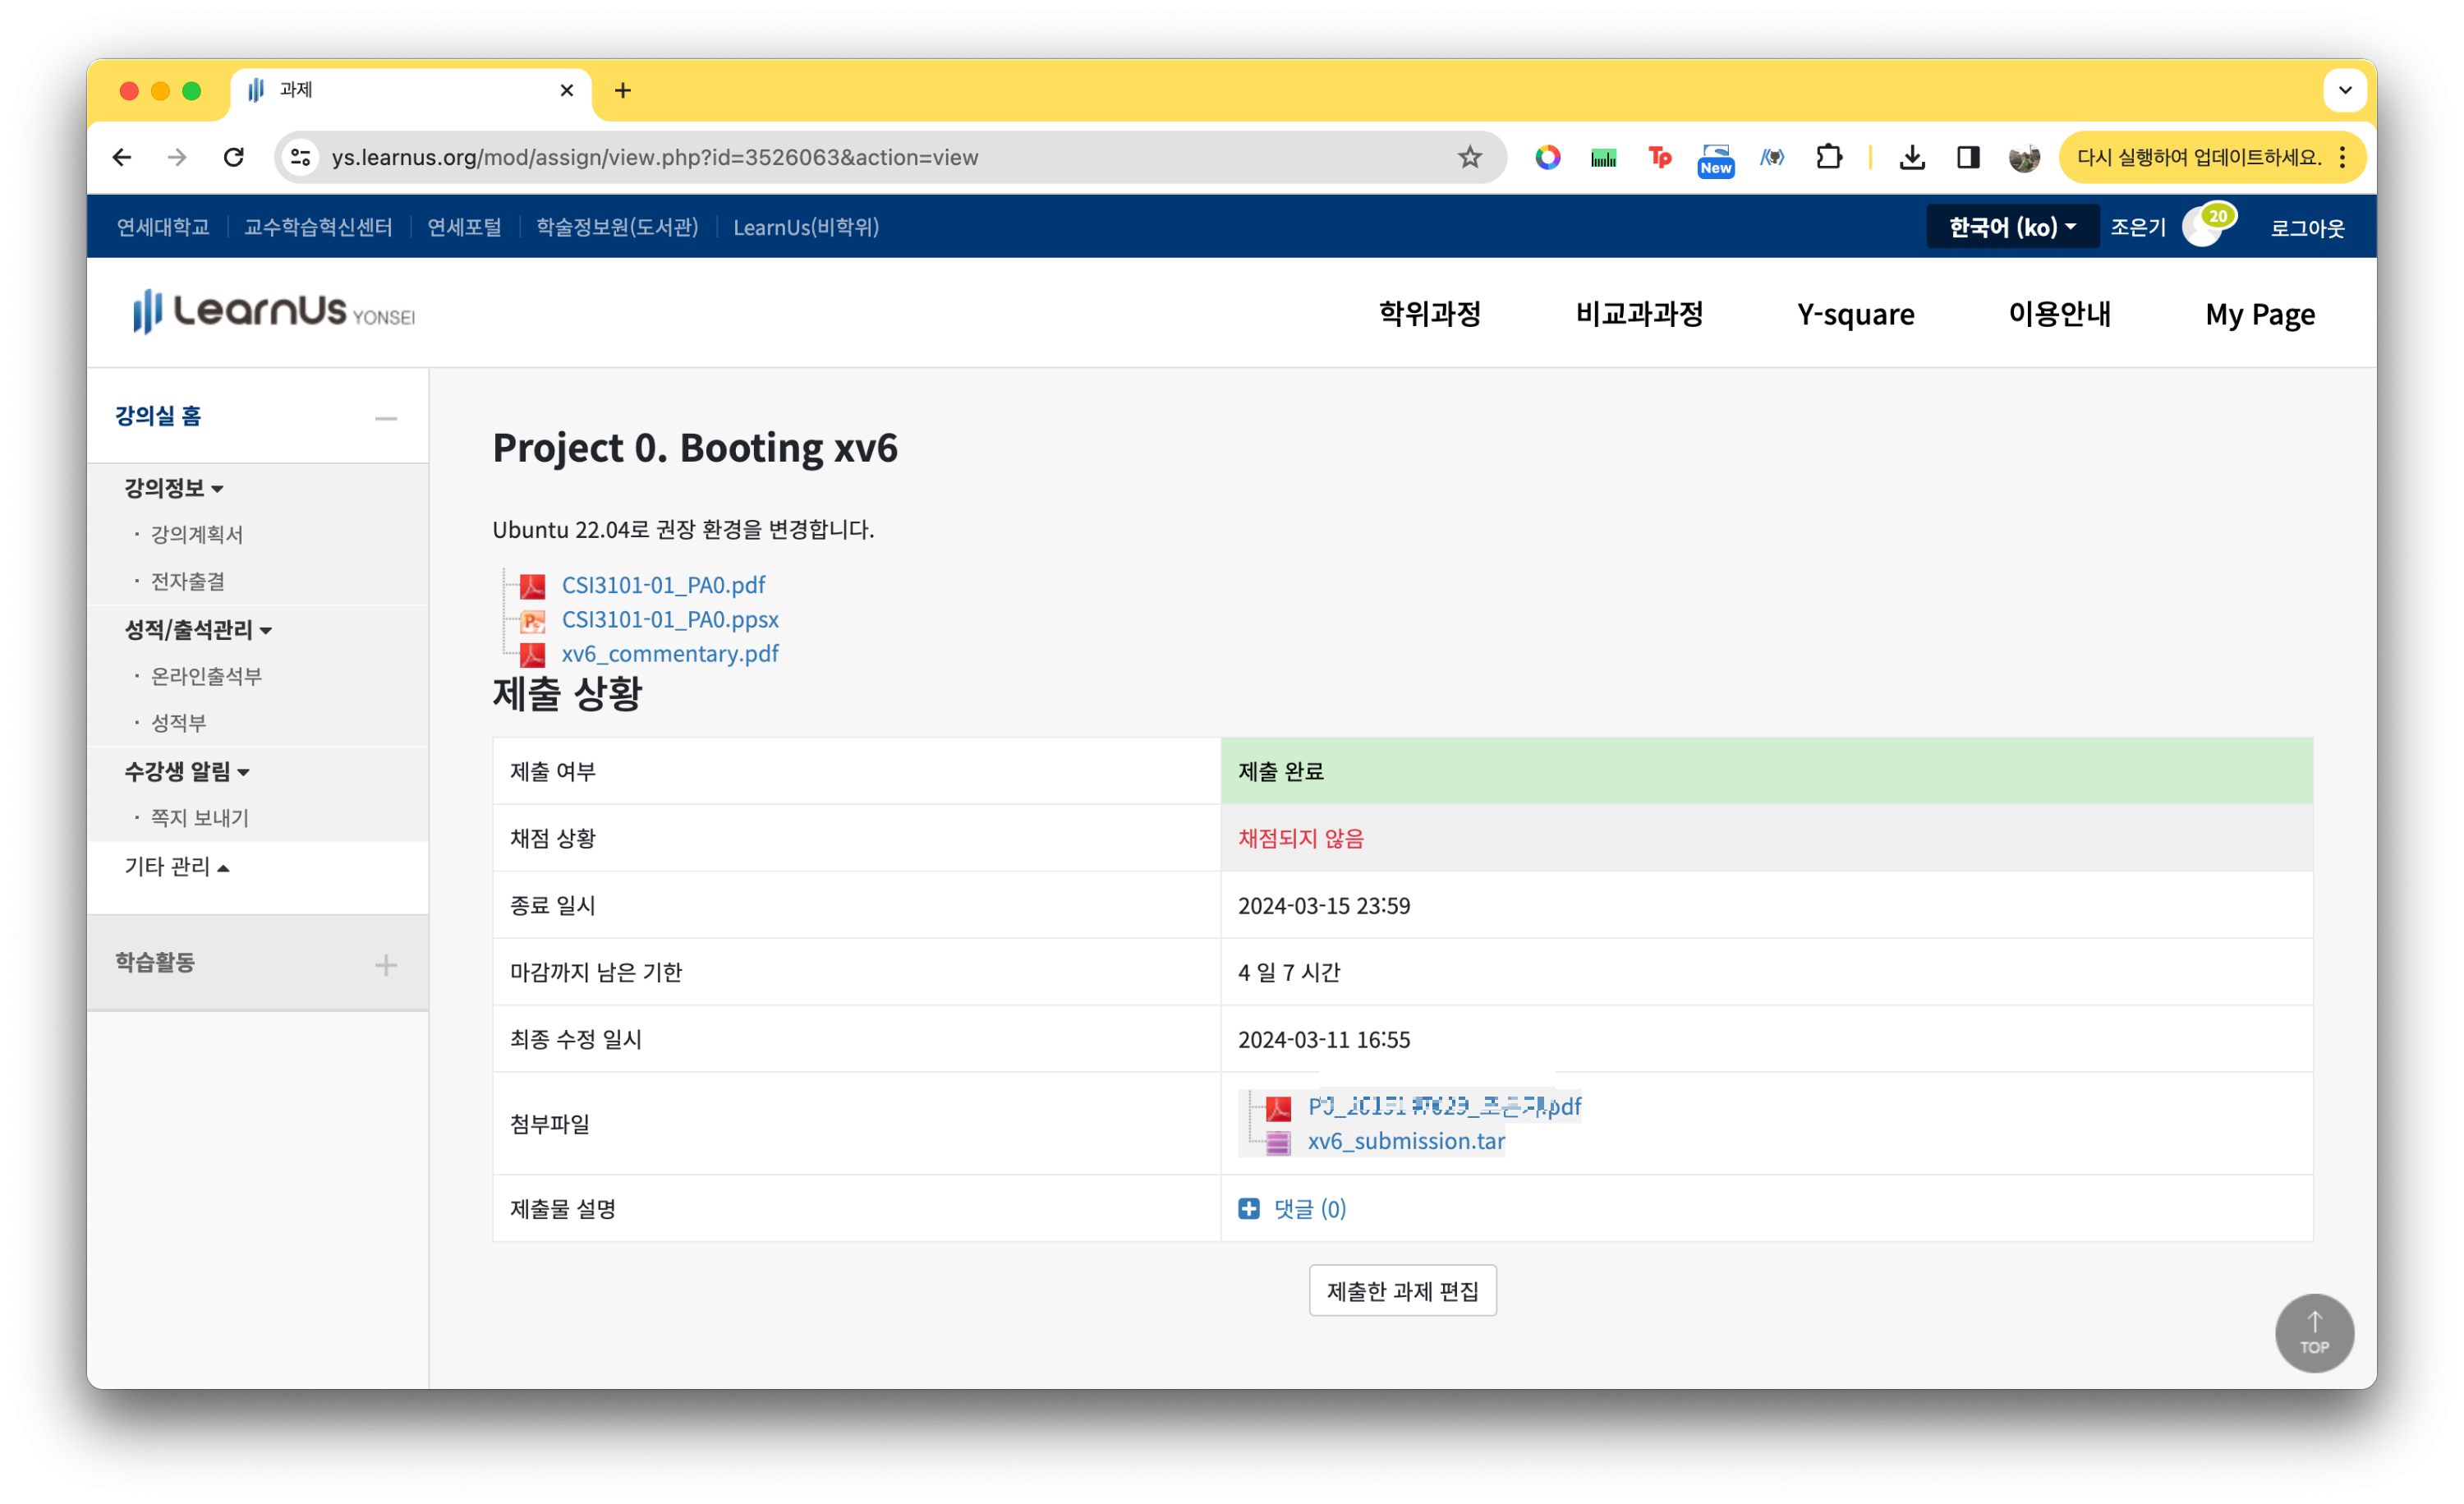The image size is (2464, 1504).
Task: Click the LearnUs Yonsei logo
Action: 273,312
